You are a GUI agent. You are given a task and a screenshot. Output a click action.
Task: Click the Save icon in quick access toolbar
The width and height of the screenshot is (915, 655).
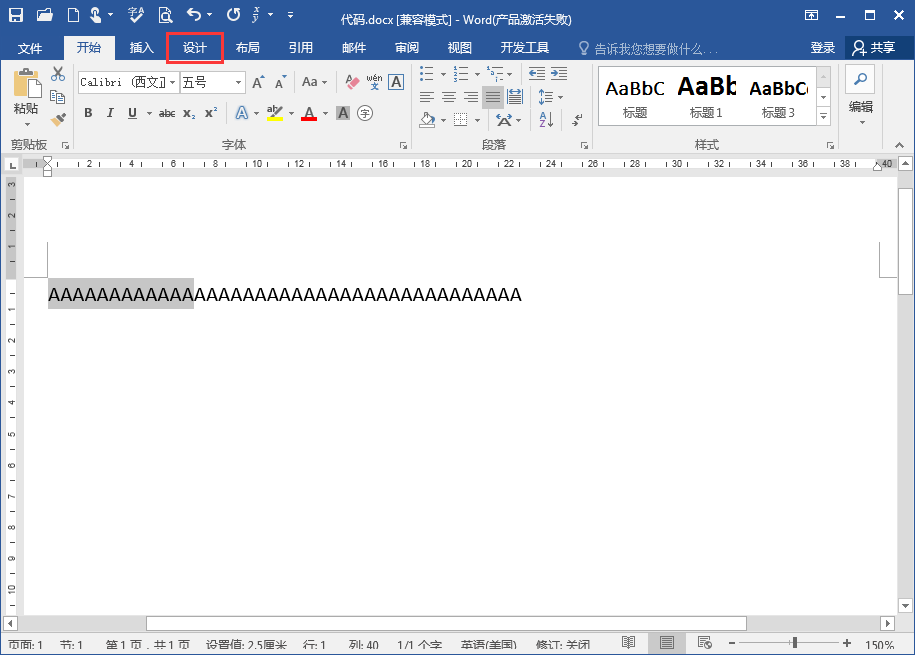click(16, 15)
